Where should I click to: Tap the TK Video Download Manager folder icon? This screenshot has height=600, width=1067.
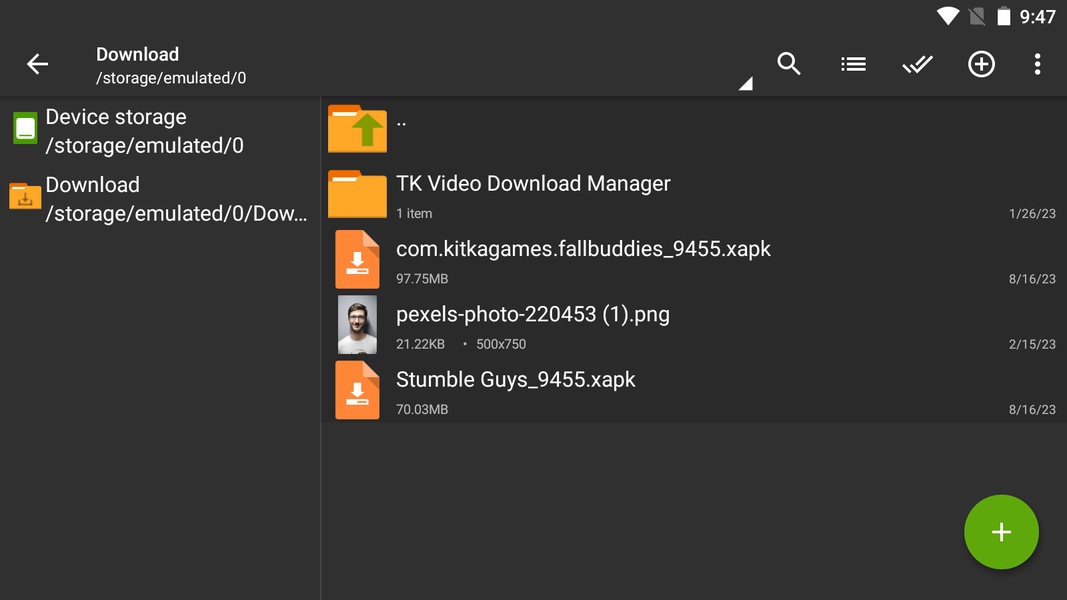(x=357, y=194)
